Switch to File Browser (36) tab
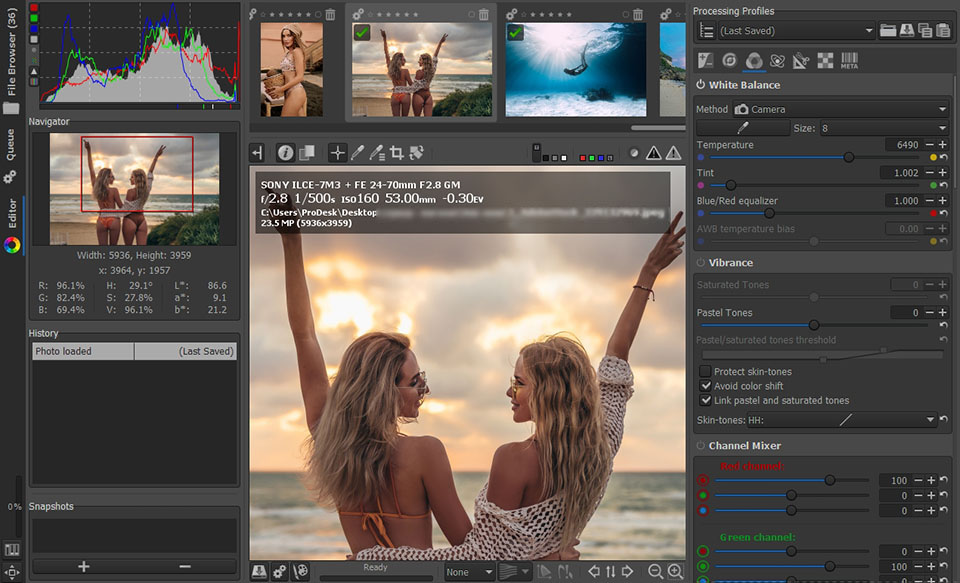The height and width of the screenshot is (583, 960). 11,61
